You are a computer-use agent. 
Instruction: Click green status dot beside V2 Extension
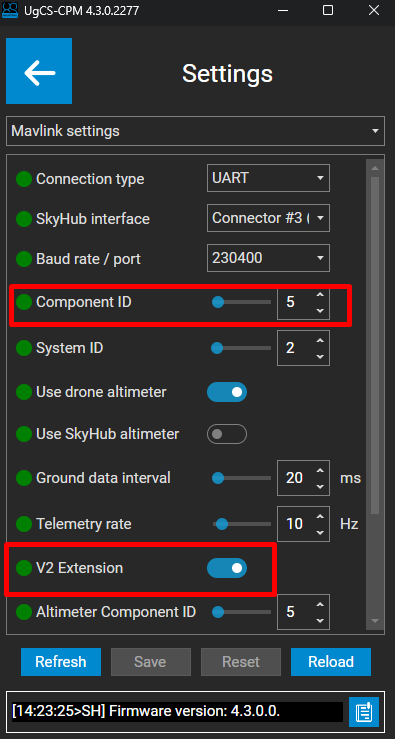[x=24, y=568]
